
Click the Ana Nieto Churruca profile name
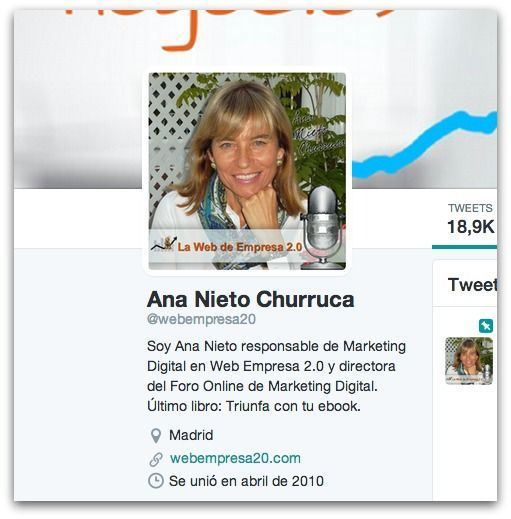(x=250, y=299)
